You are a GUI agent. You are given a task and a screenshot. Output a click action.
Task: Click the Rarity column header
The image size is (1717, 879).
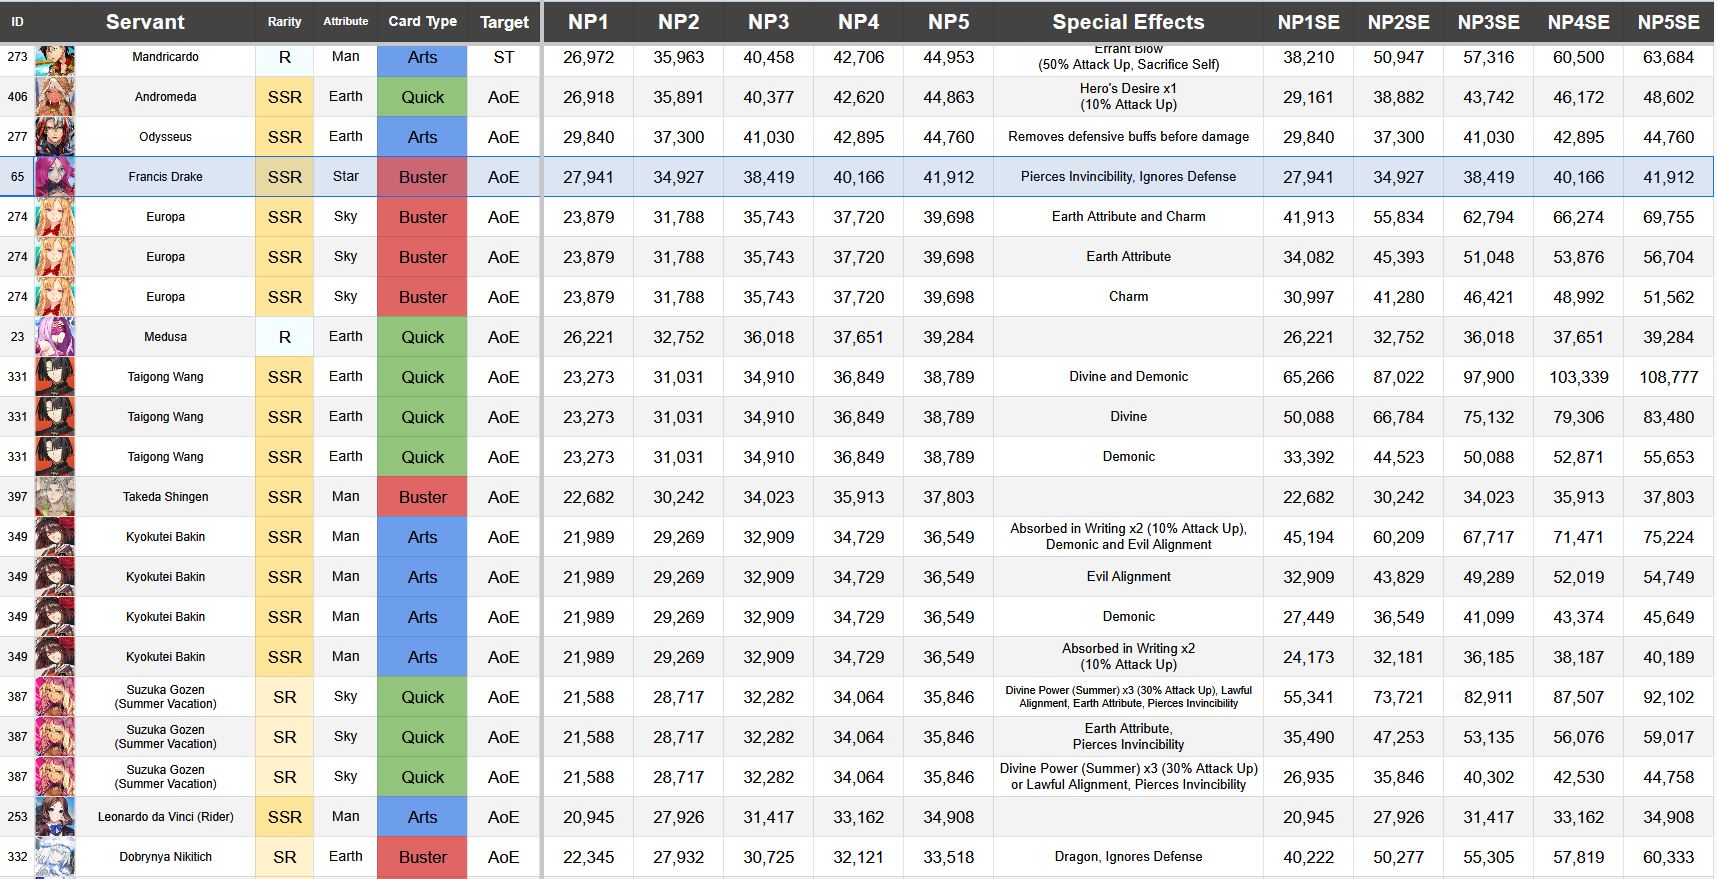(285, 21)
